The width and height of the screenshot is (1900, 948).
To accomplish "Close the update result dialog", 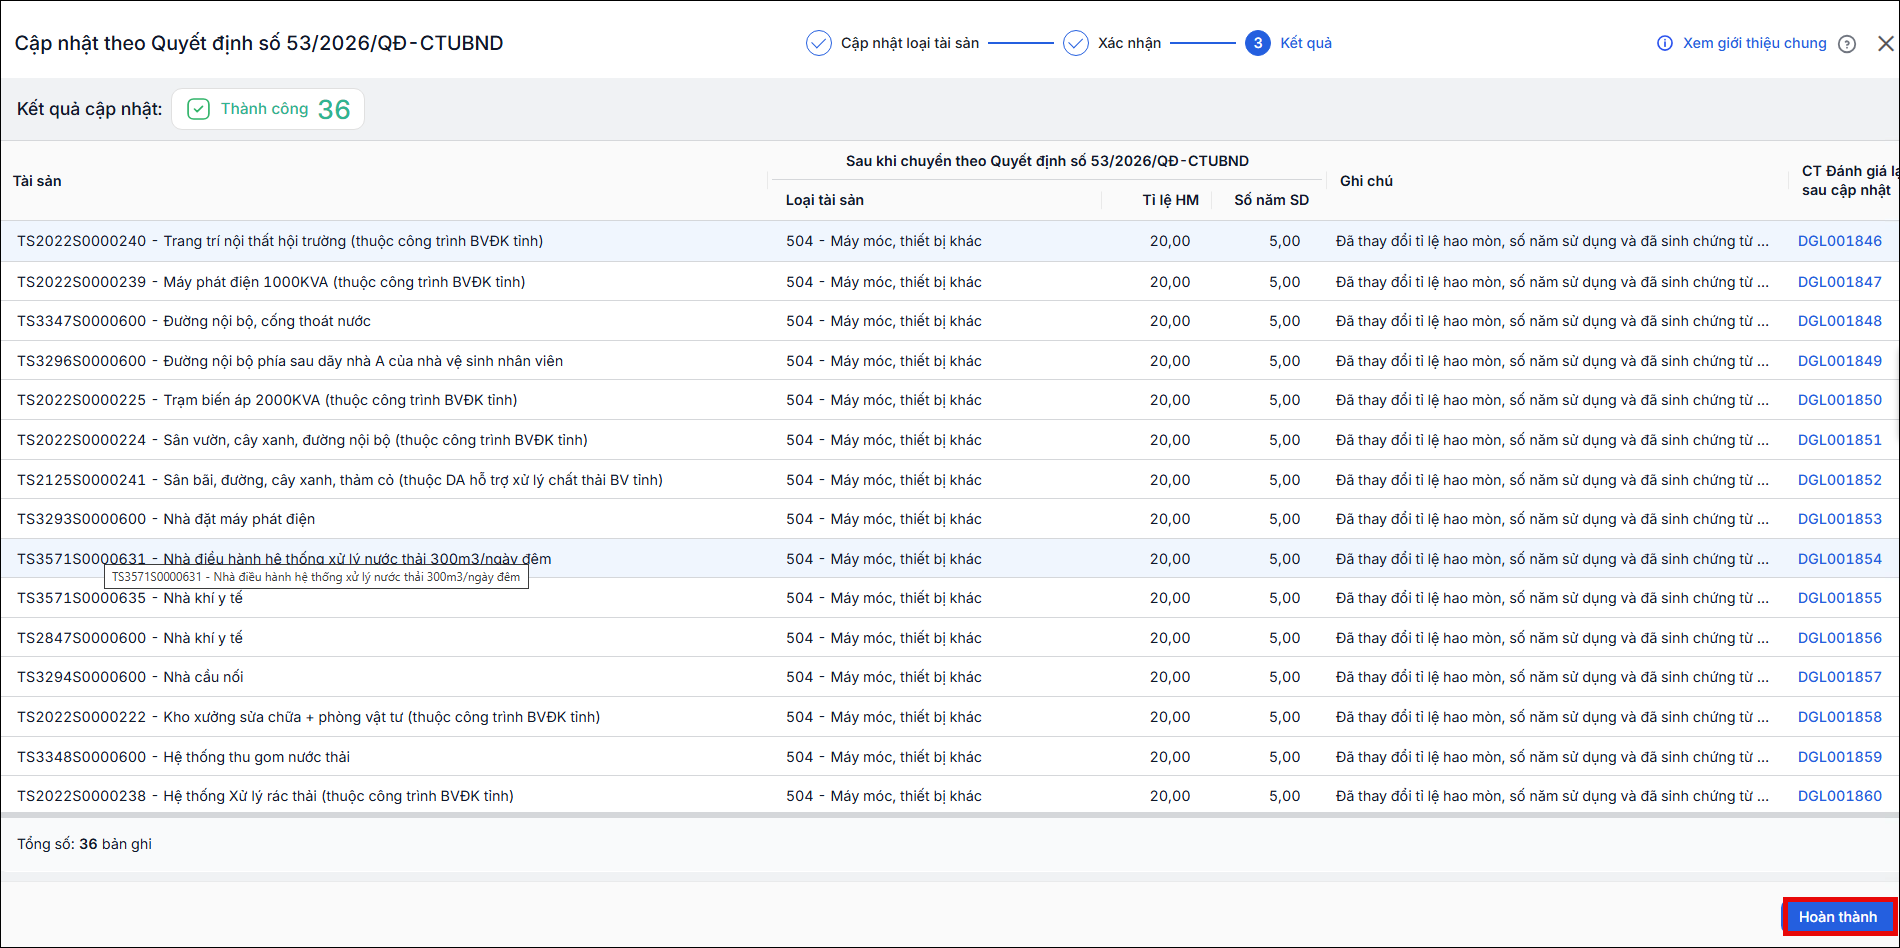I will 1886,44.
